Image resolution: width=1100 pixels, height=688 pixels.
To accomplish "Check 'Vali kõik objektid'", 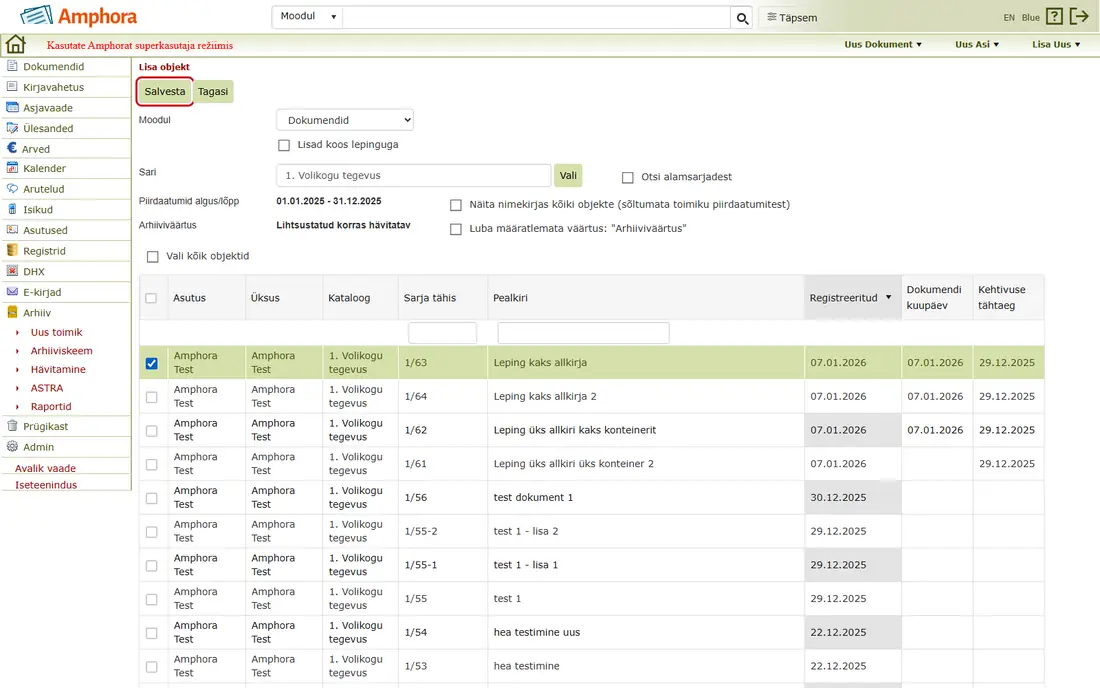I will point(153,257).
